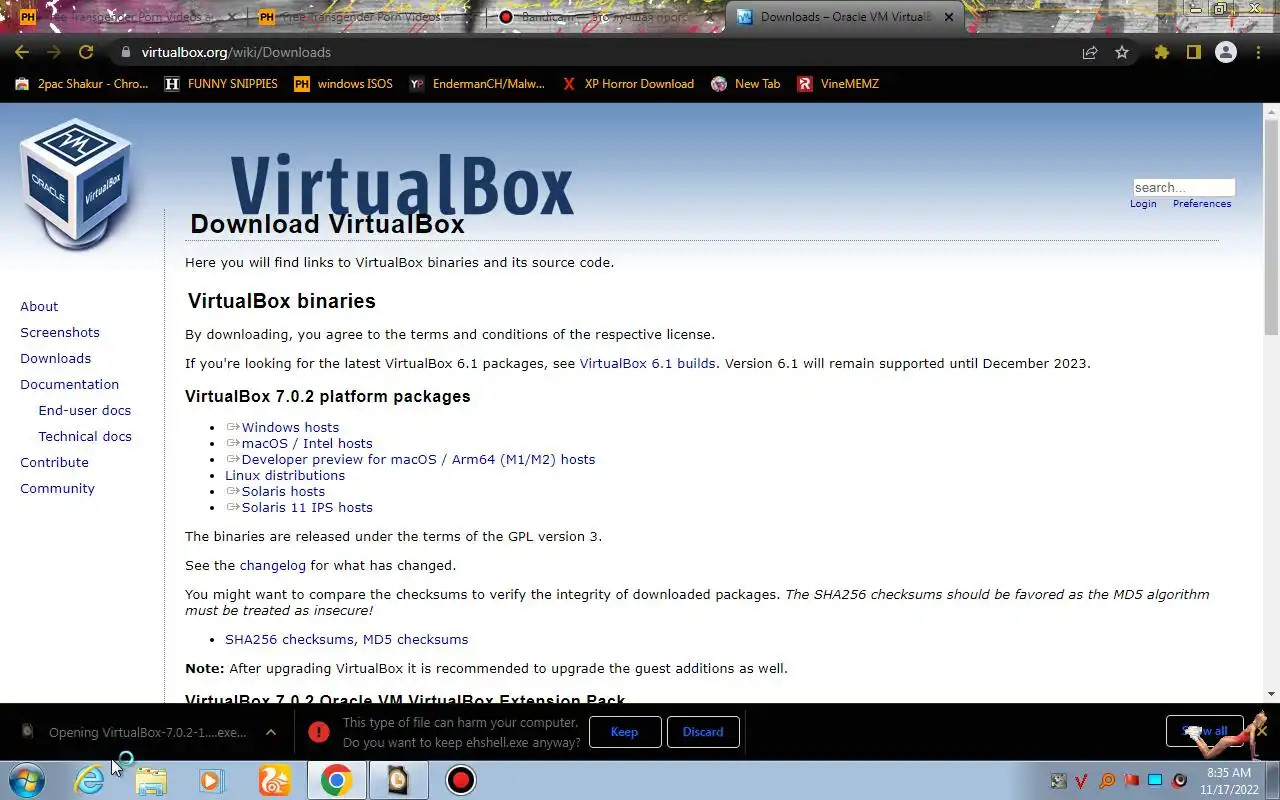Click the red download warning icon

tap(319, 732)
